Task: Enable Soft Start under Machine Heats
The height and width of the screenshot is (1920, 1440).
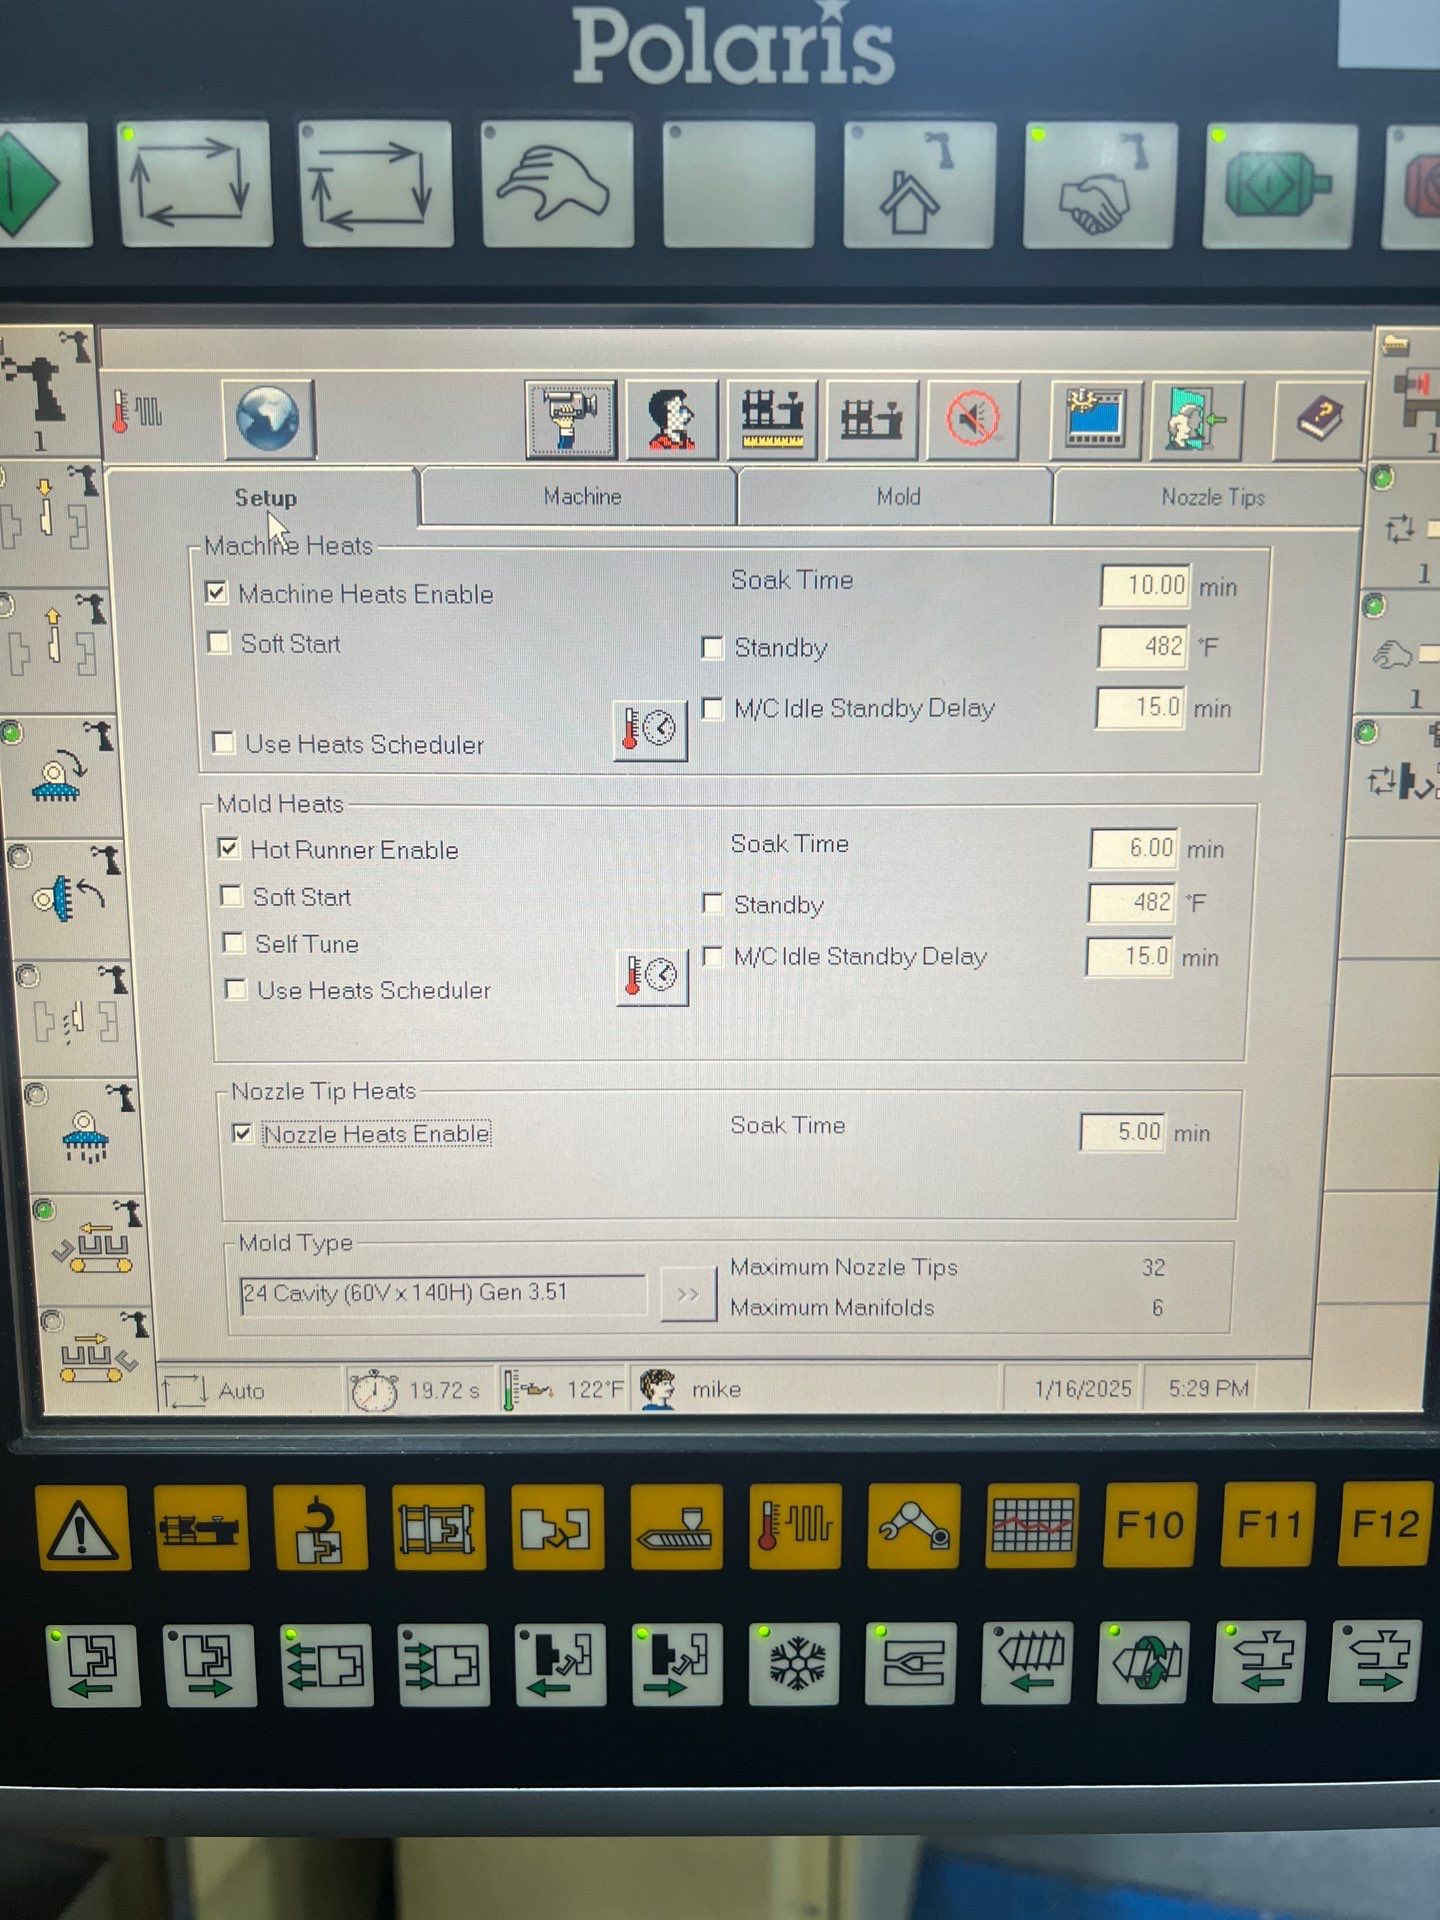Action: [218, 642]
